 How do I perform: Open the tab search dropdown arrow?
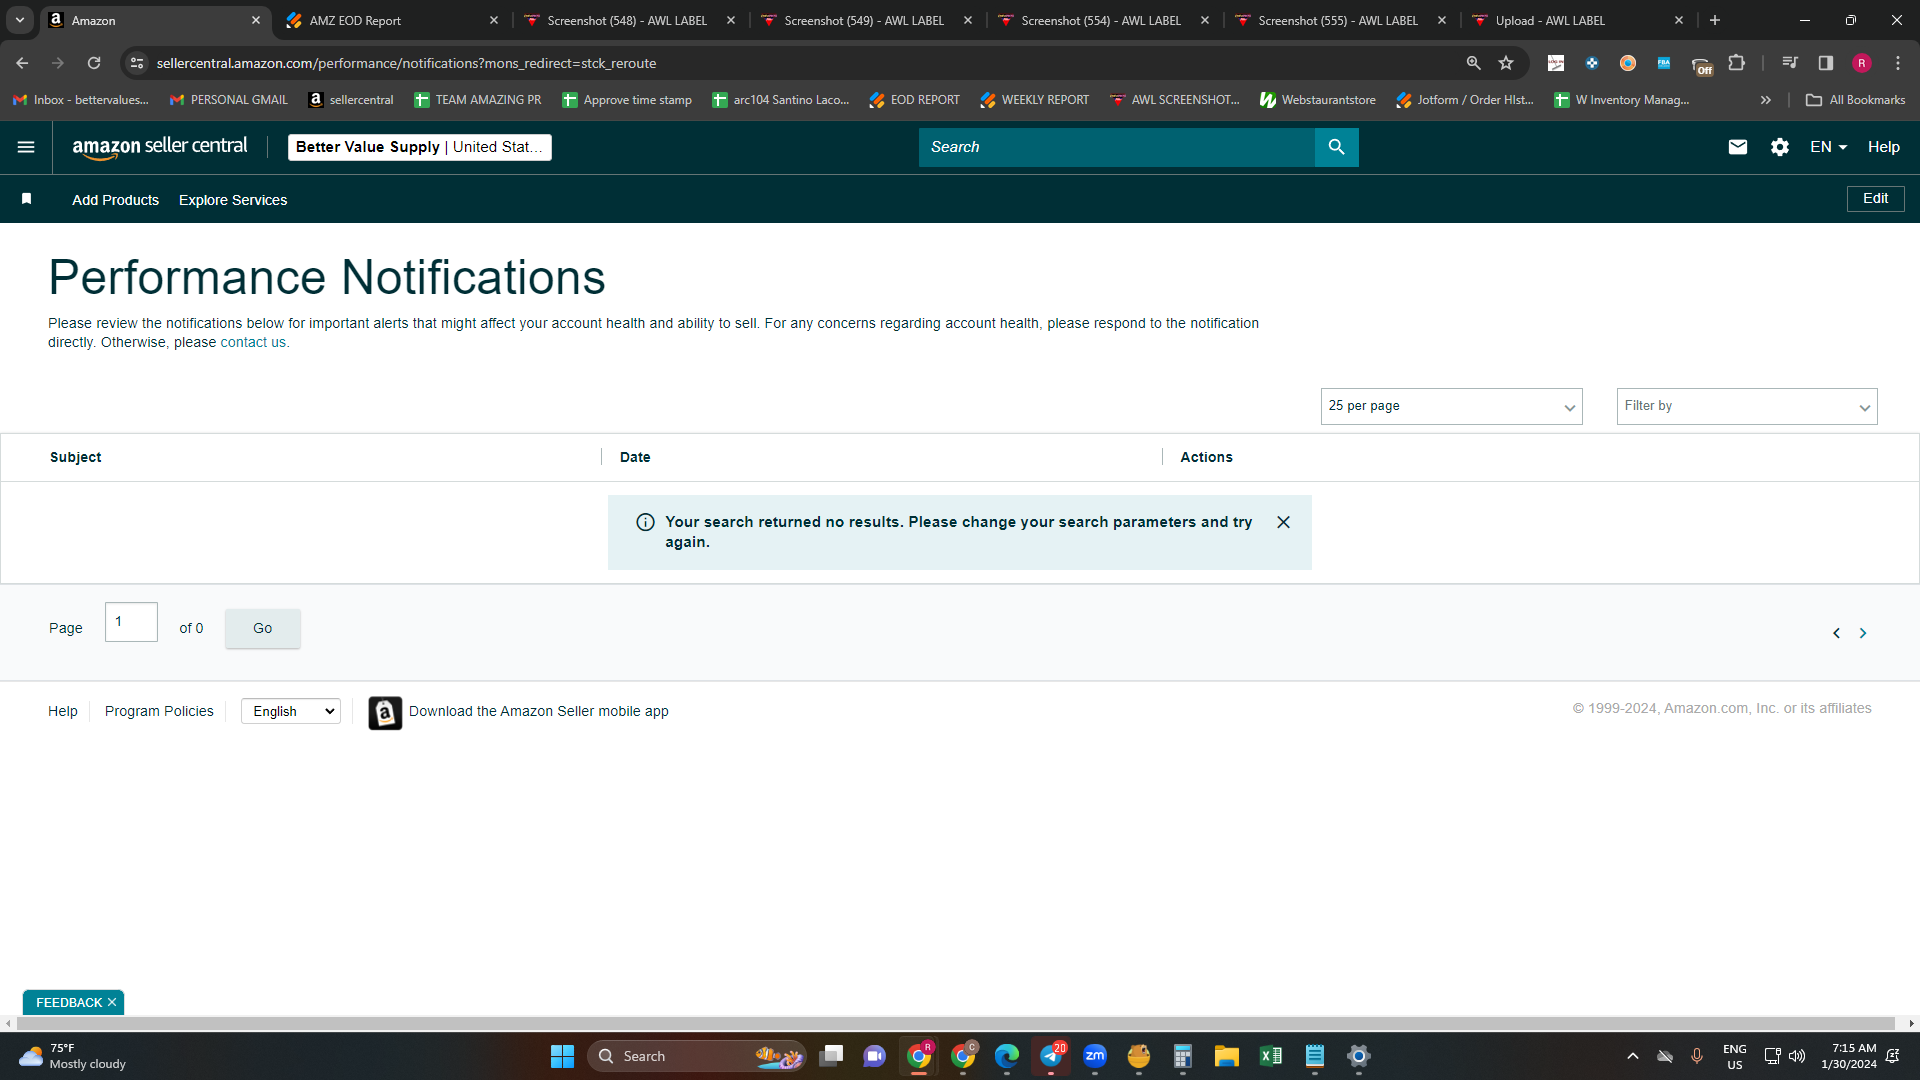pyautogui.click(x=20, y=20)
